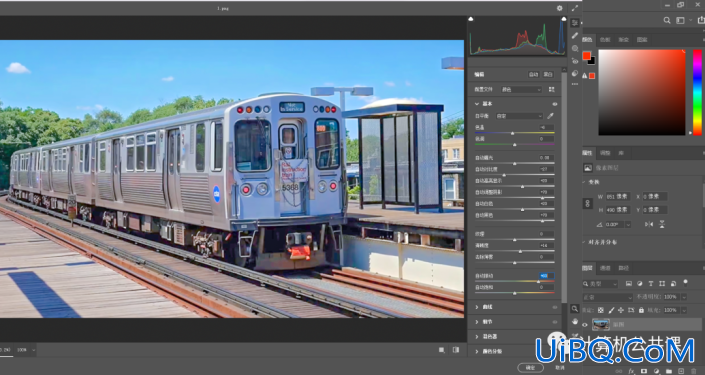Switch to the Swatches tab

coord(605,40)
